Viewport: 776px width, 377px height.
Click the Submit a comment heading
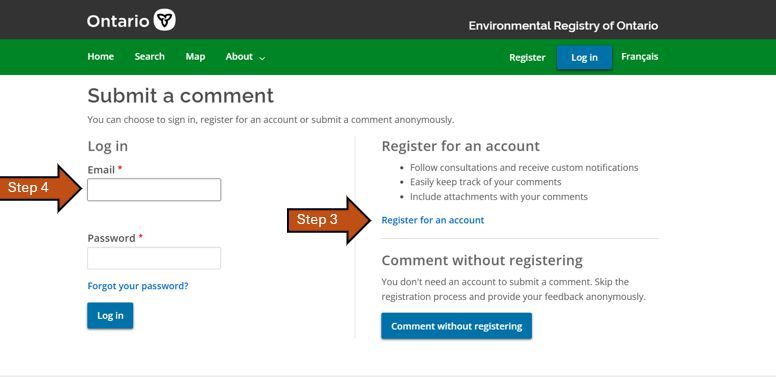[x=181, y=95]
